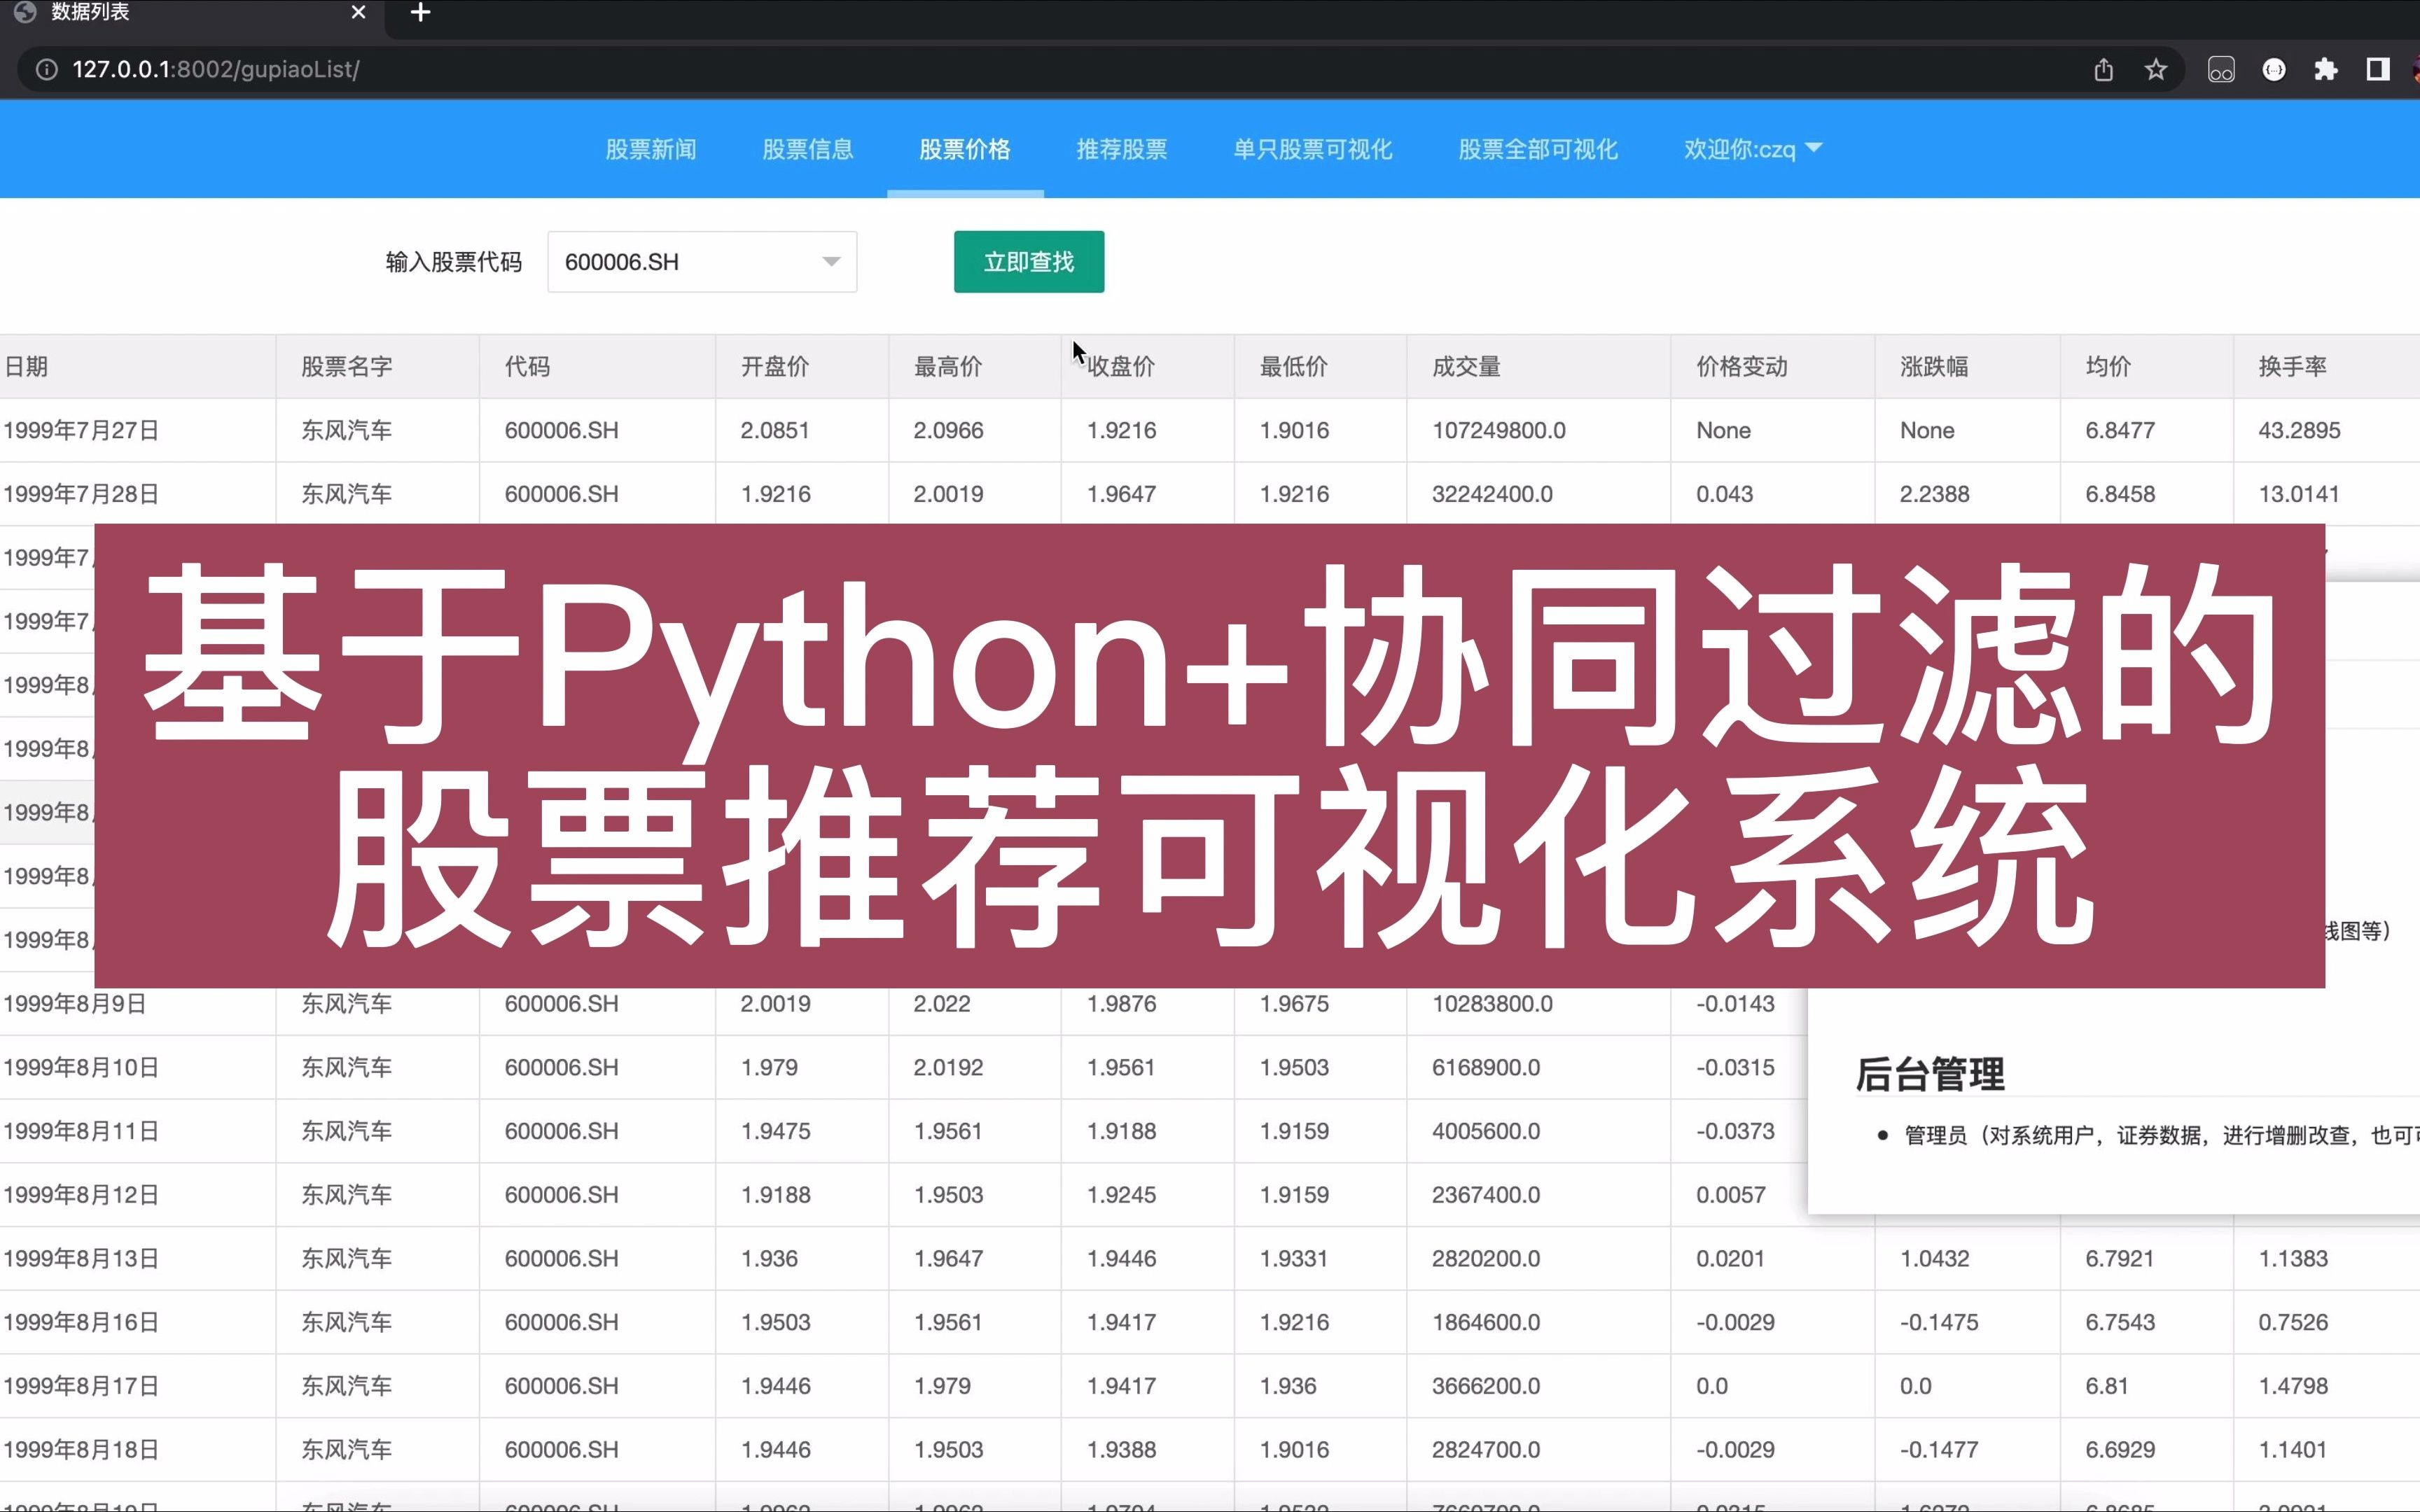Click the square-faced extension icon in toolbar
The width and height of the screenshot is (2420, 1512).
[2221, 69]
